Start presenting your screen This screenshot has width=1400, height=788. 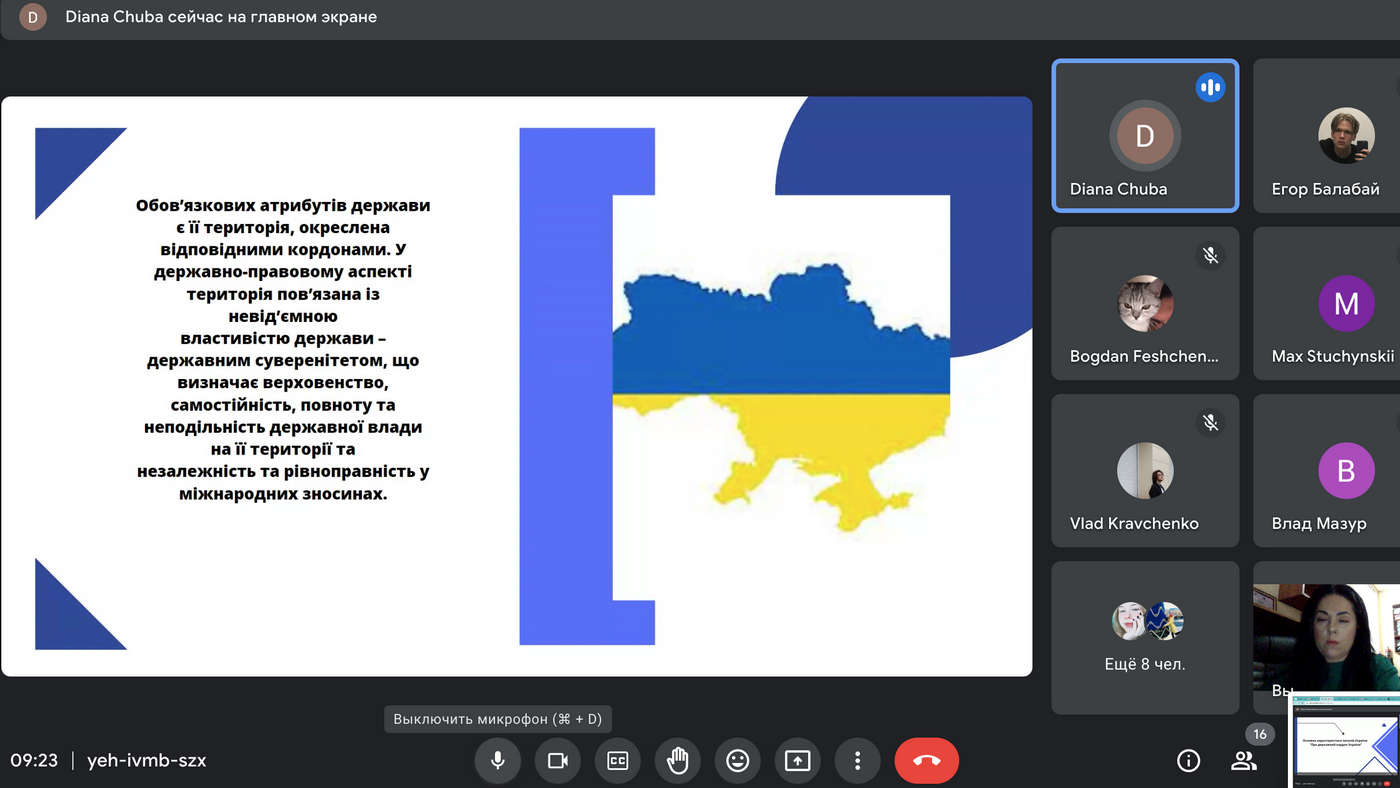pyautogui.click(x=797, y=761)
